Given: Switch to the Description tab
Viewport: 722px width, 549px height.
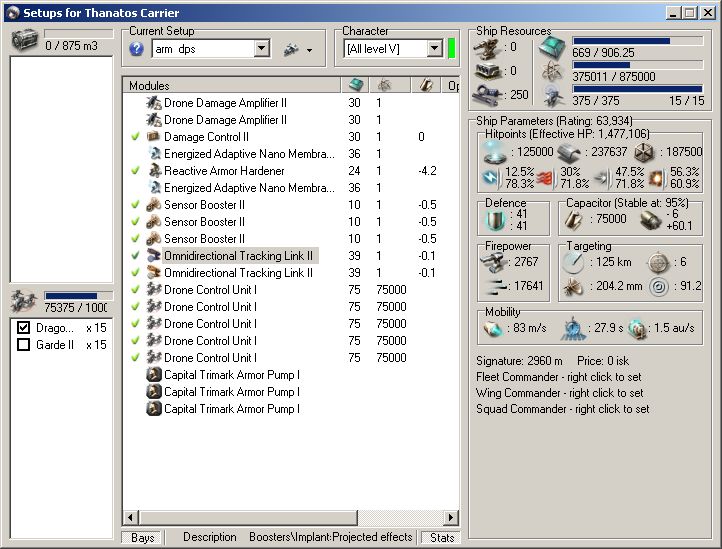Looking at the screenshot, I should (x=210, y=537).
